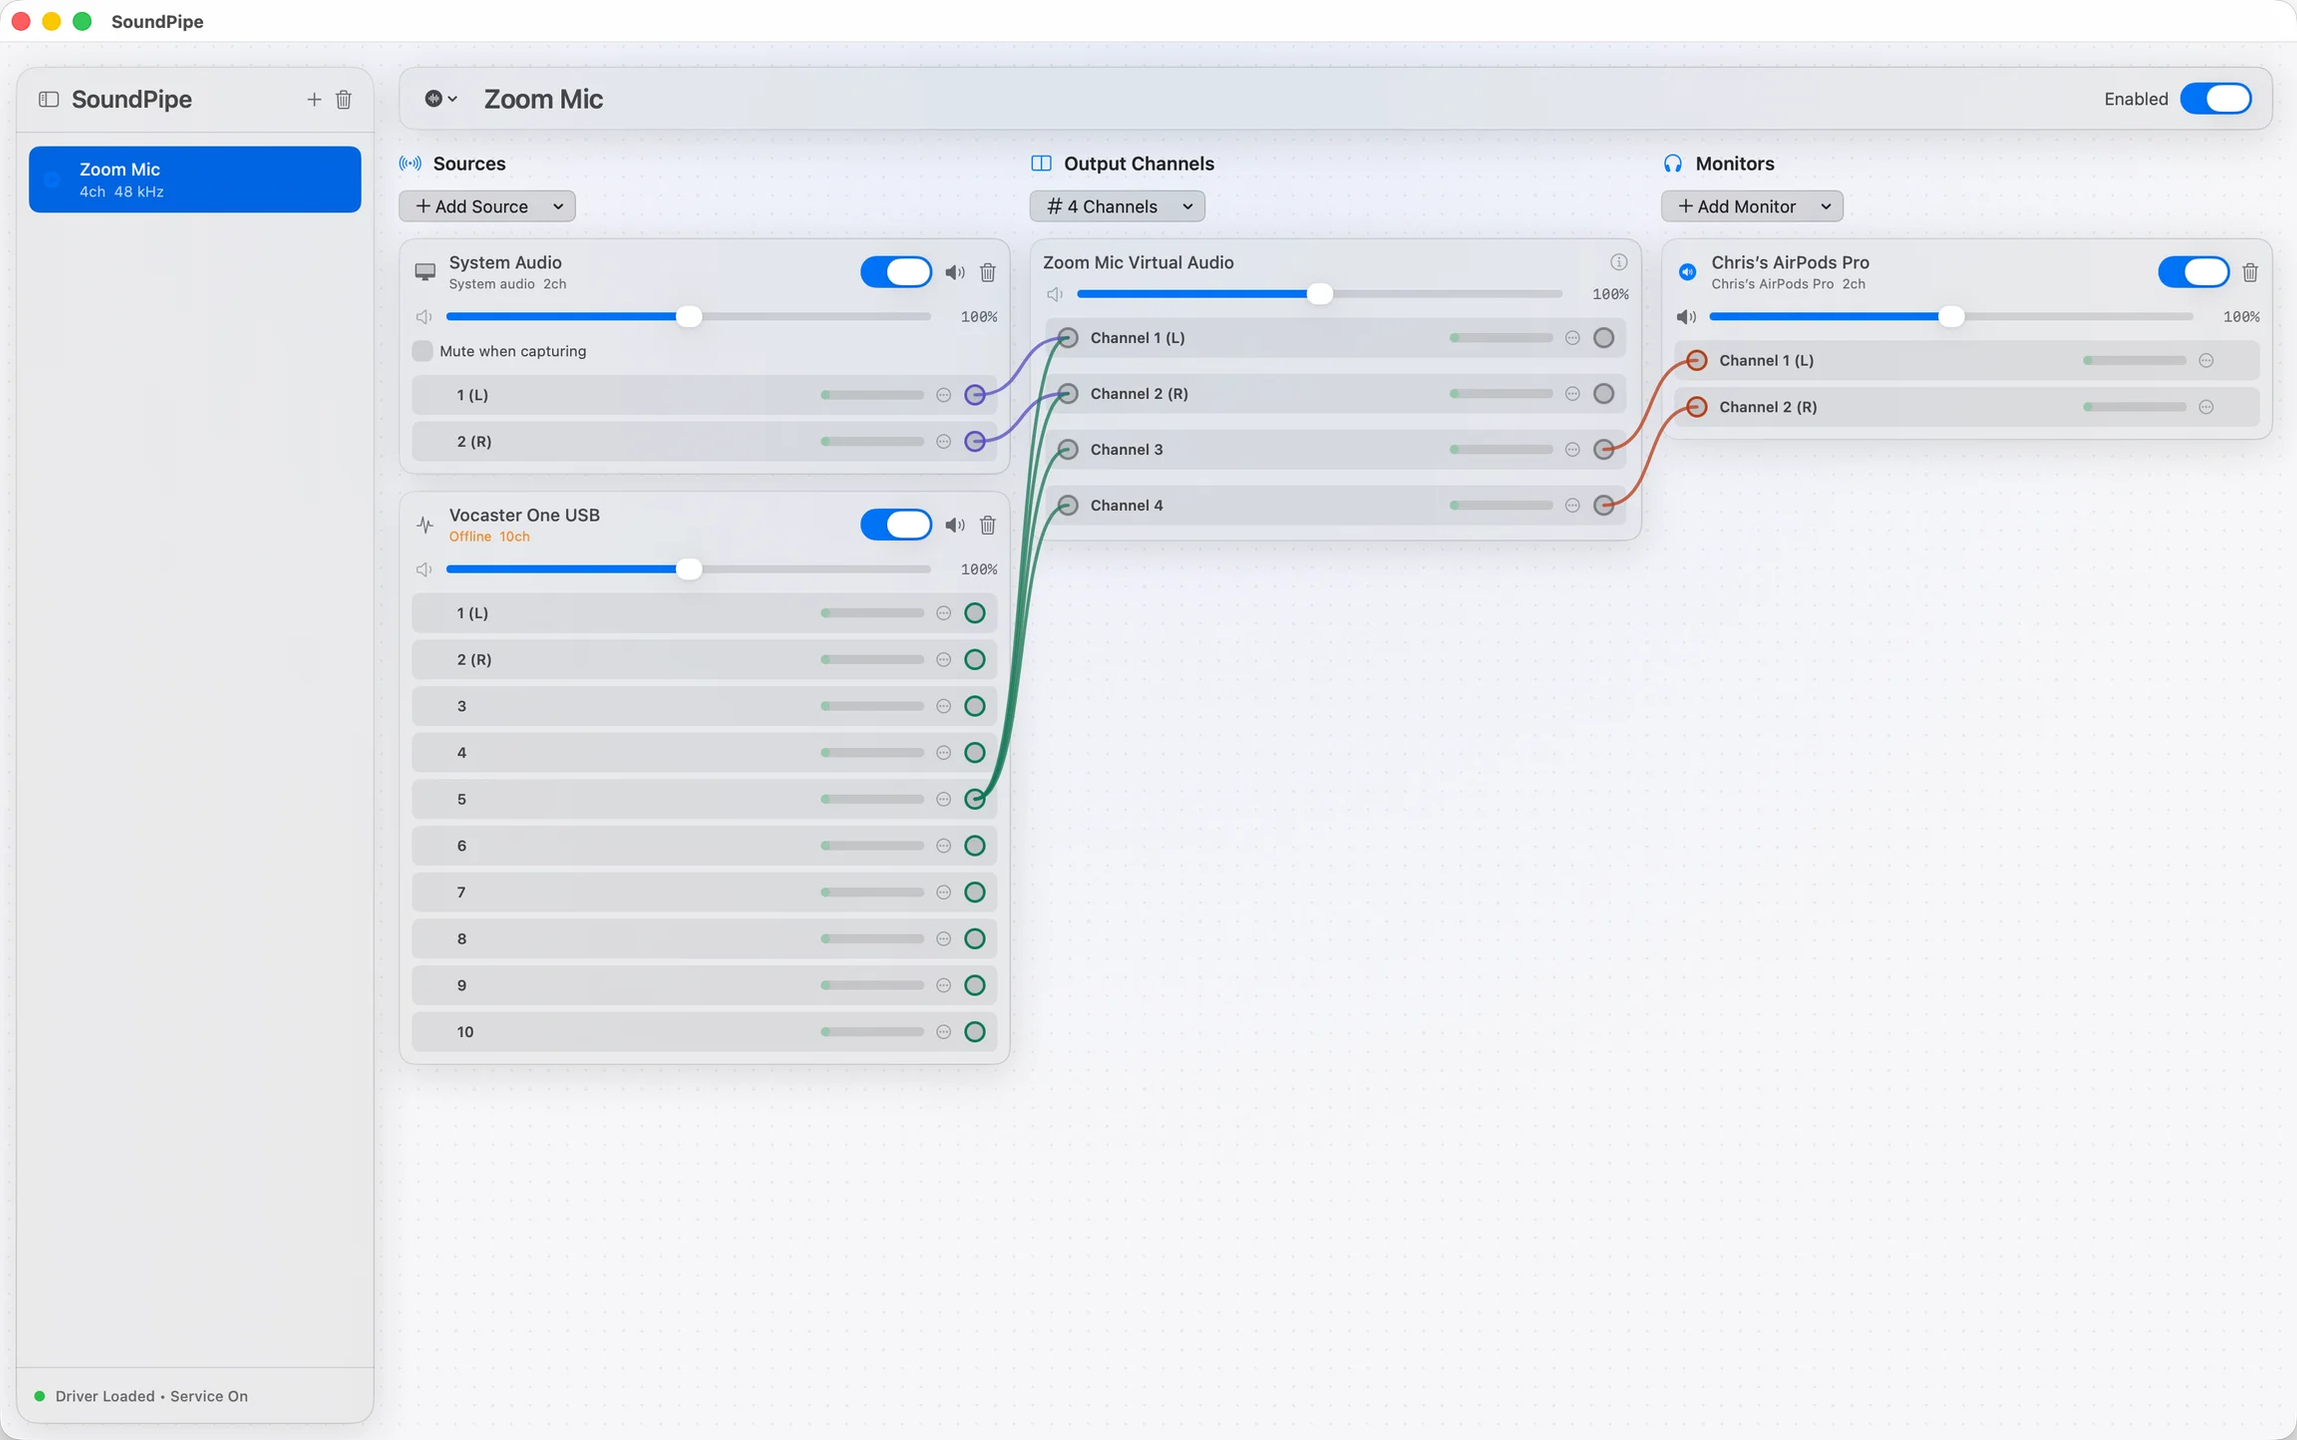The image size is (2297, 1440).
Task: Click Vocaster channel 10 output connector
Action: [x=975, y=1032]
